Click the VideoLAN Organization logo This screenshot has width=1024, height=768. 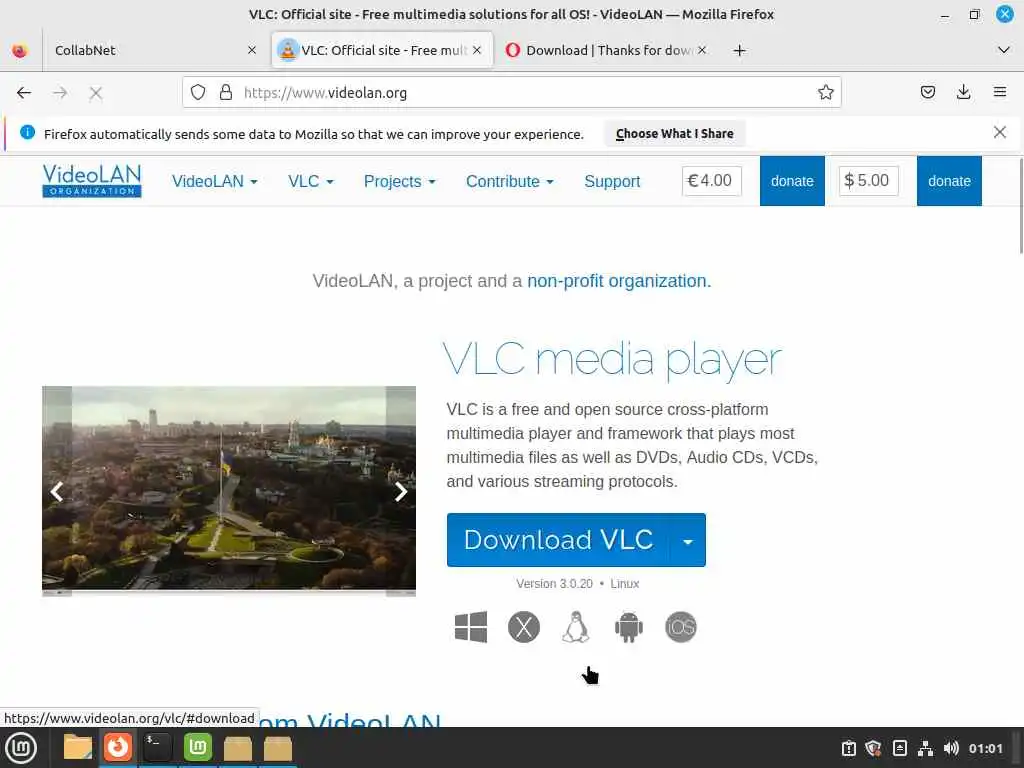point(91,180)
